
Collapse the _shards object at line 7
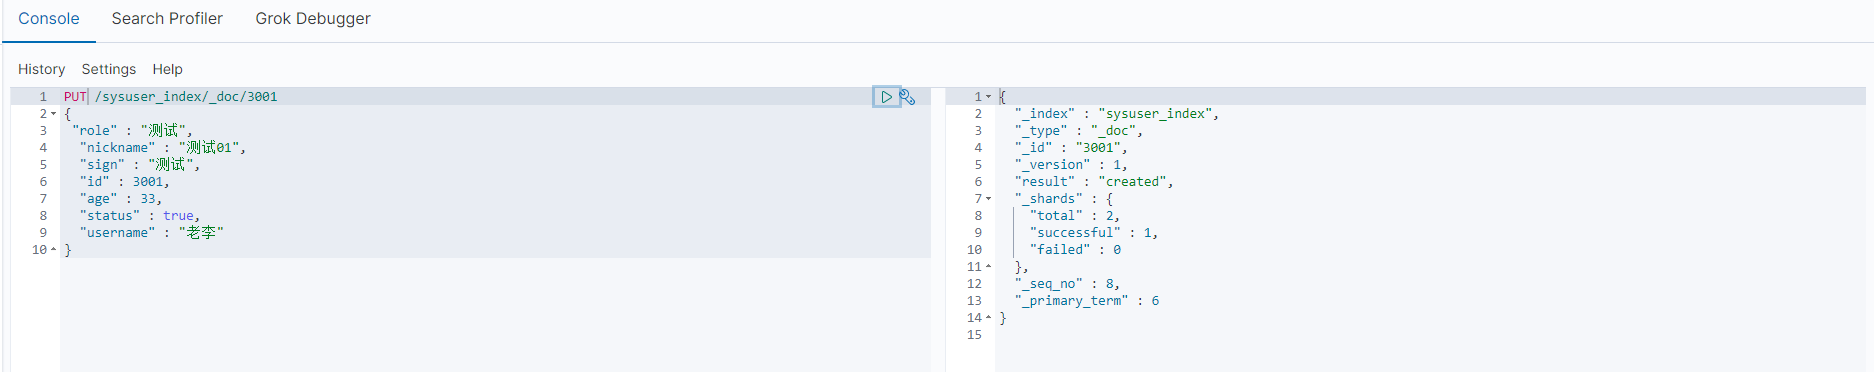989,199
